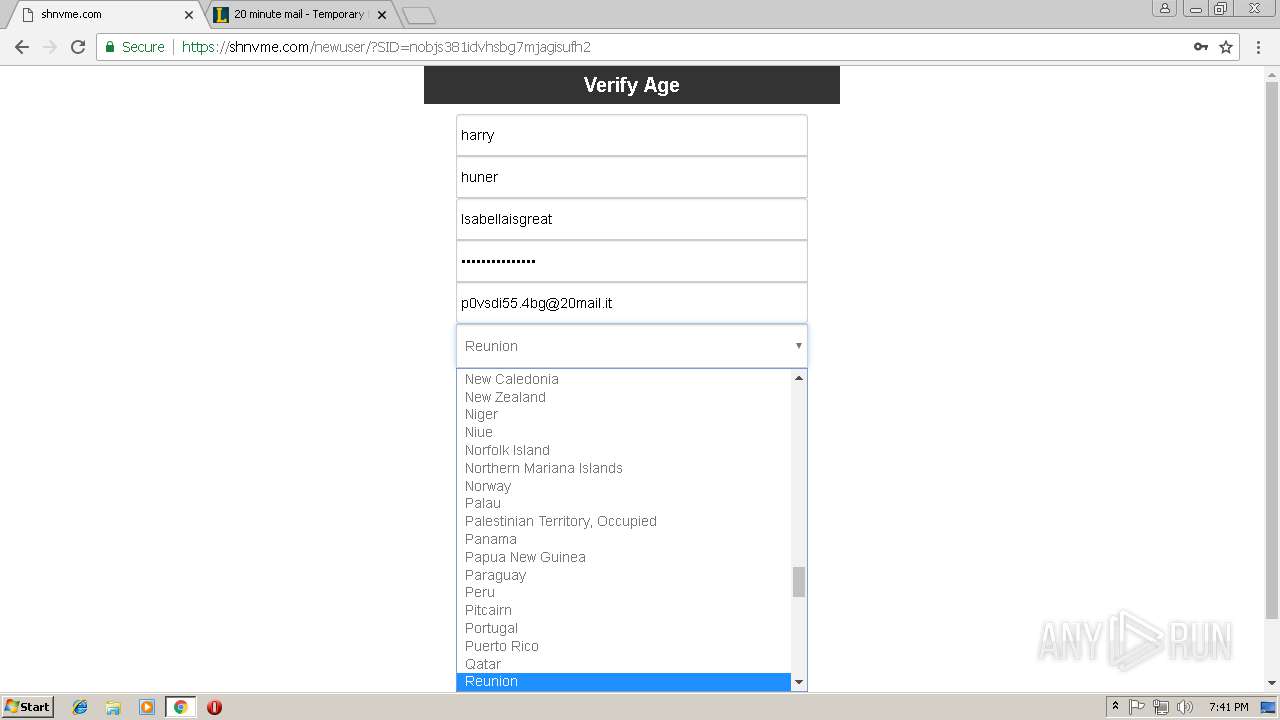Go back to the previous page
Image resolution: width=1280 pixels, height=720 pixels.
22,47
